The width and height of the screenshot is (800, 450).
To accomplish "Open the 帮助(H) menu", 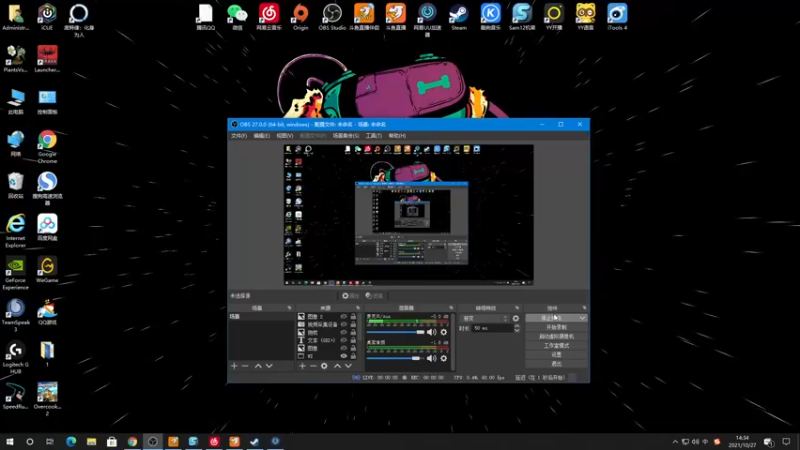I will (x=397, y=136).
